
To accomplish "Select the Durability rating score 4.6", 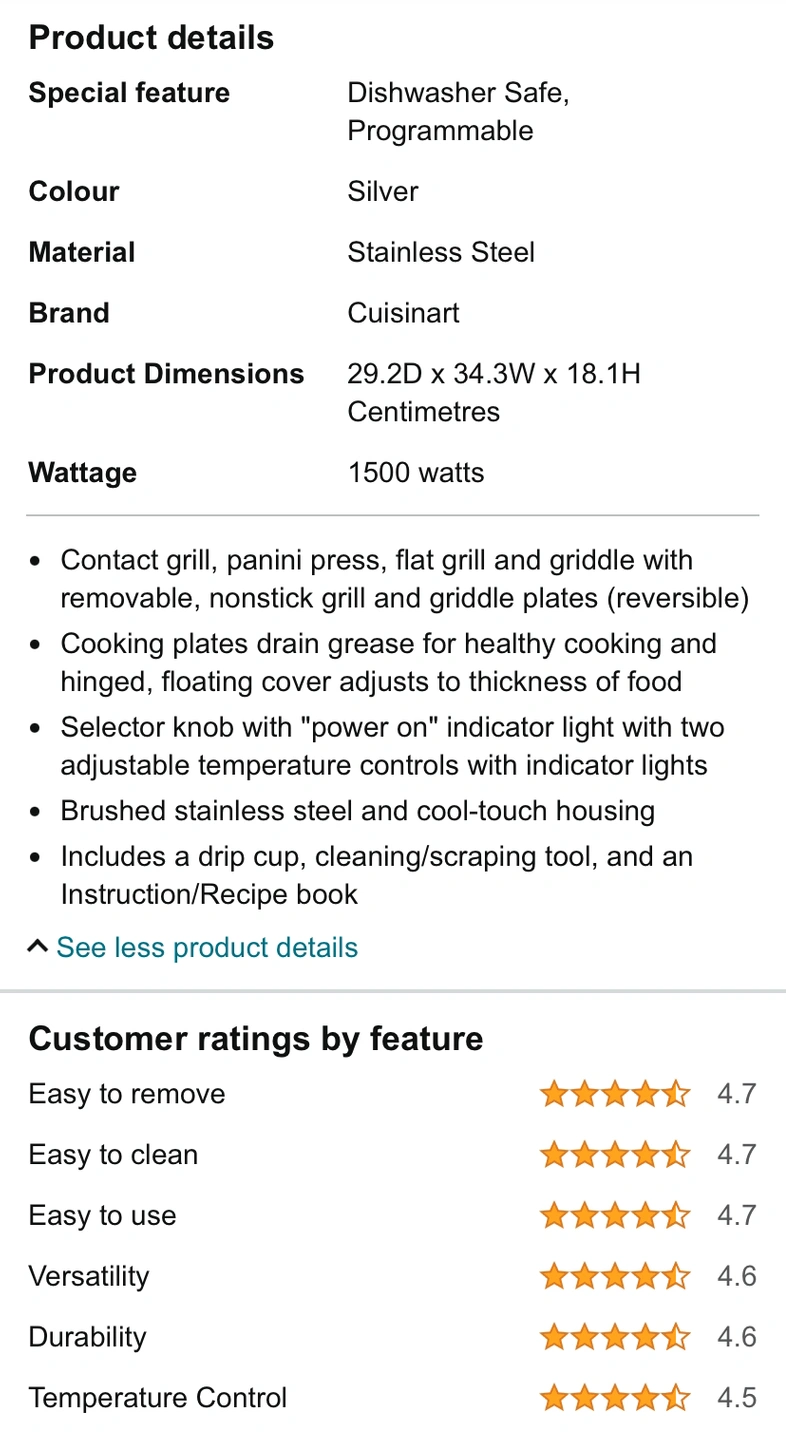I will 737,1337.
